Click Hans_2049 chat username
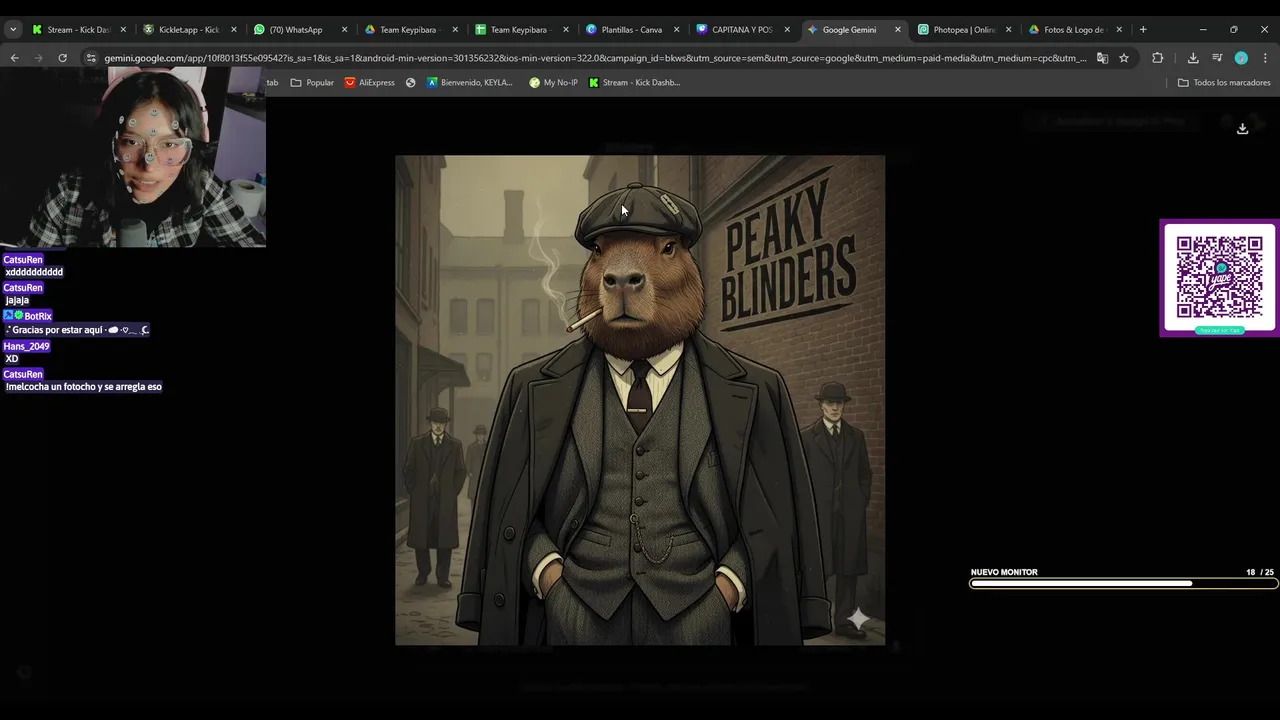This screenshot has width=1280, height=720. point(26,347)
